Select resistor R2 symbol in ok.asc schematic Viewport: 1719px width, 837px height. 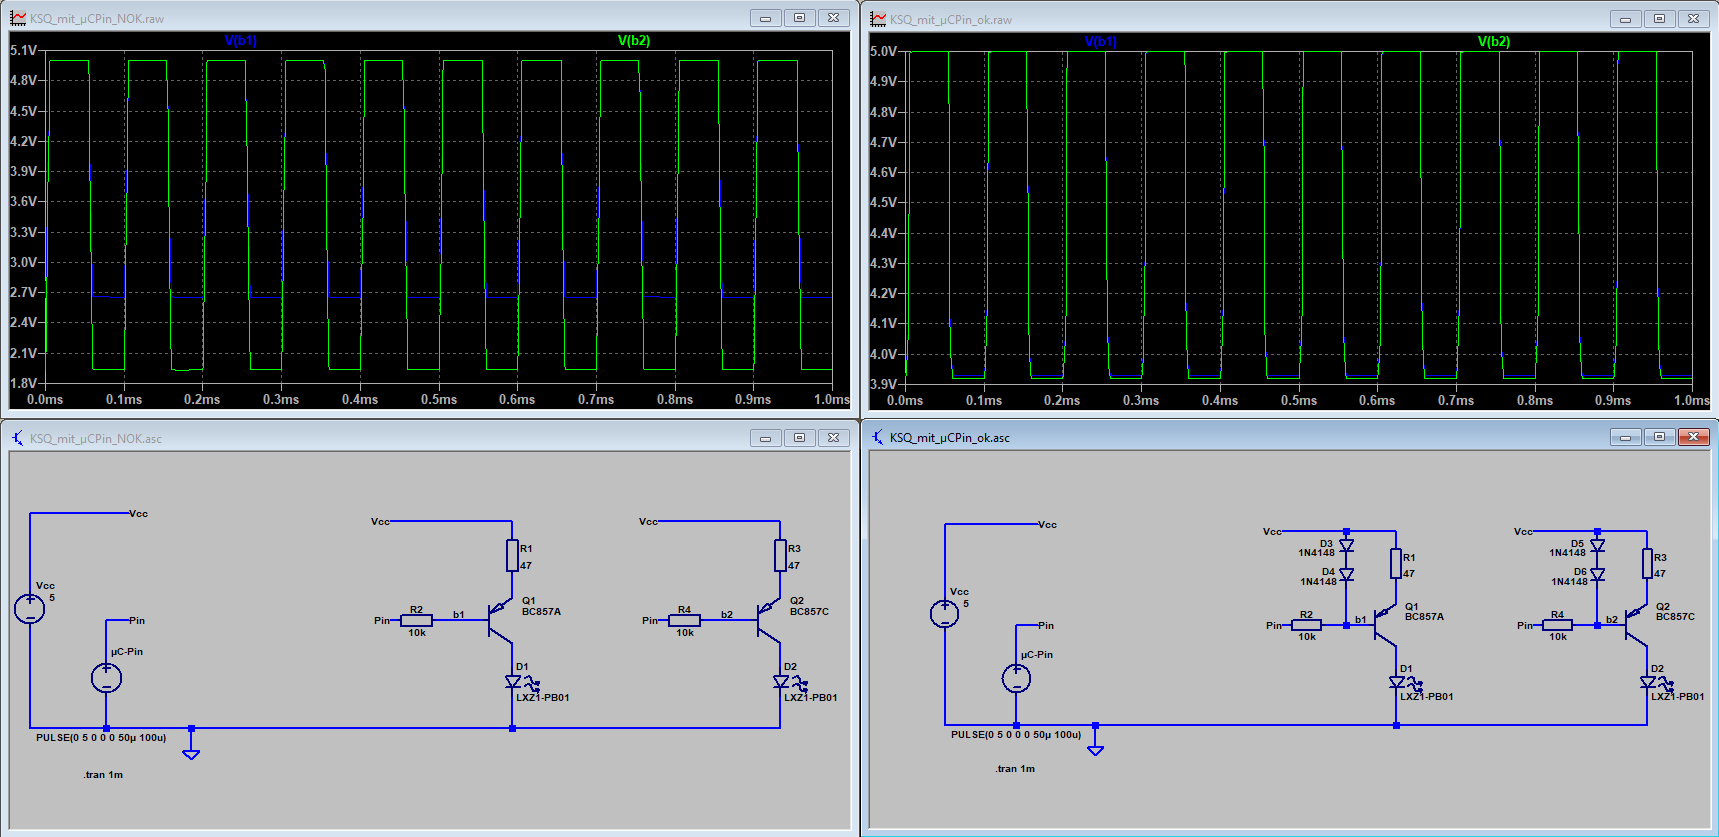[1306, 625]
